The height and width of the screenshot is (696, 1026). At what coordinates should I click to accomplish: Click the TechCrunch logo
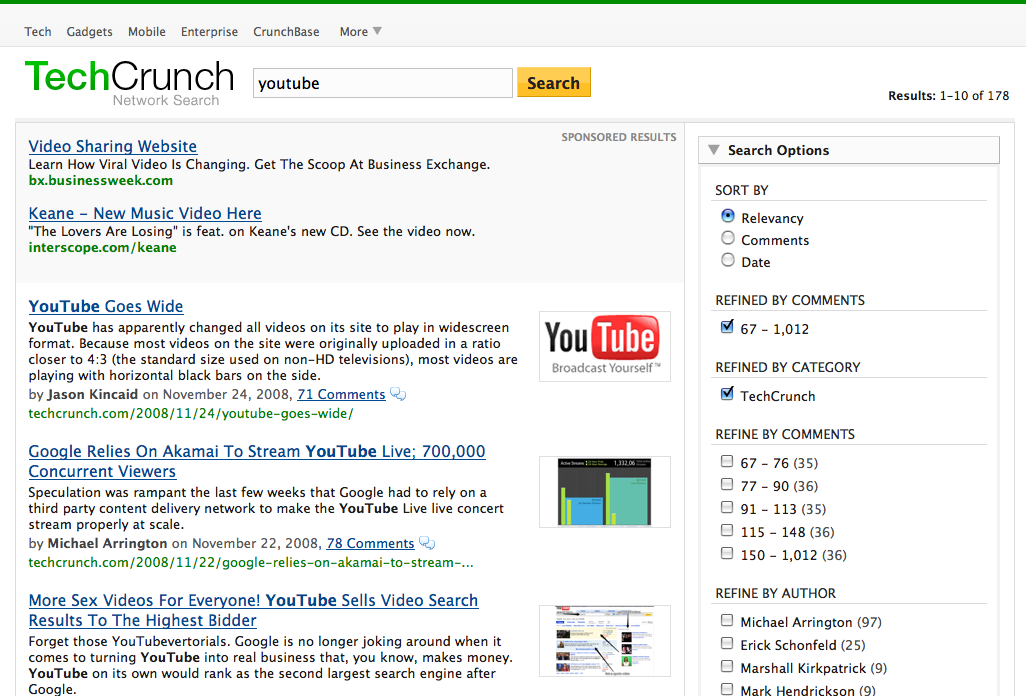[129, 78]
